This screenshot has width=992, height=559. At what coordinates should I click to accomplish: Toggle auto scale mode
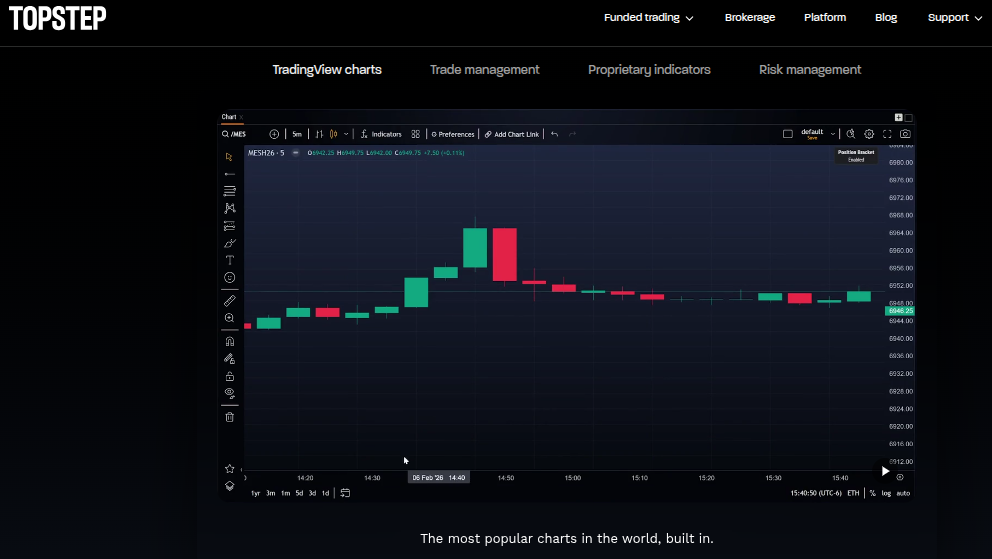903,493
